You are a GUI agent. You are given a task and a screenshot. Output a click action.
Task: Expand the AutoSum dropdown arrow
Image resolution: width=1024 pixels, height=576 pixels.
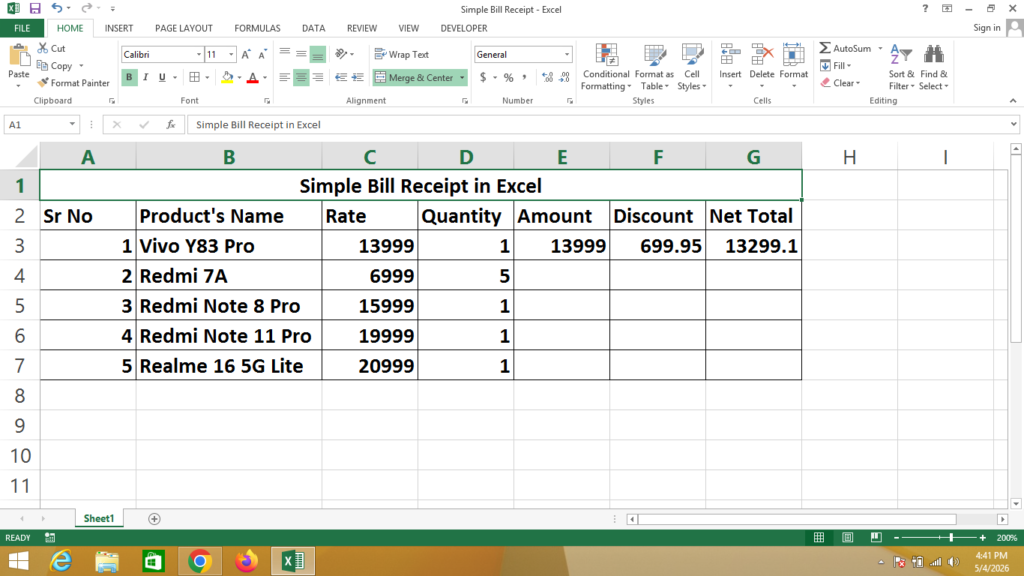pyautogui.click(x=880, y=48)
